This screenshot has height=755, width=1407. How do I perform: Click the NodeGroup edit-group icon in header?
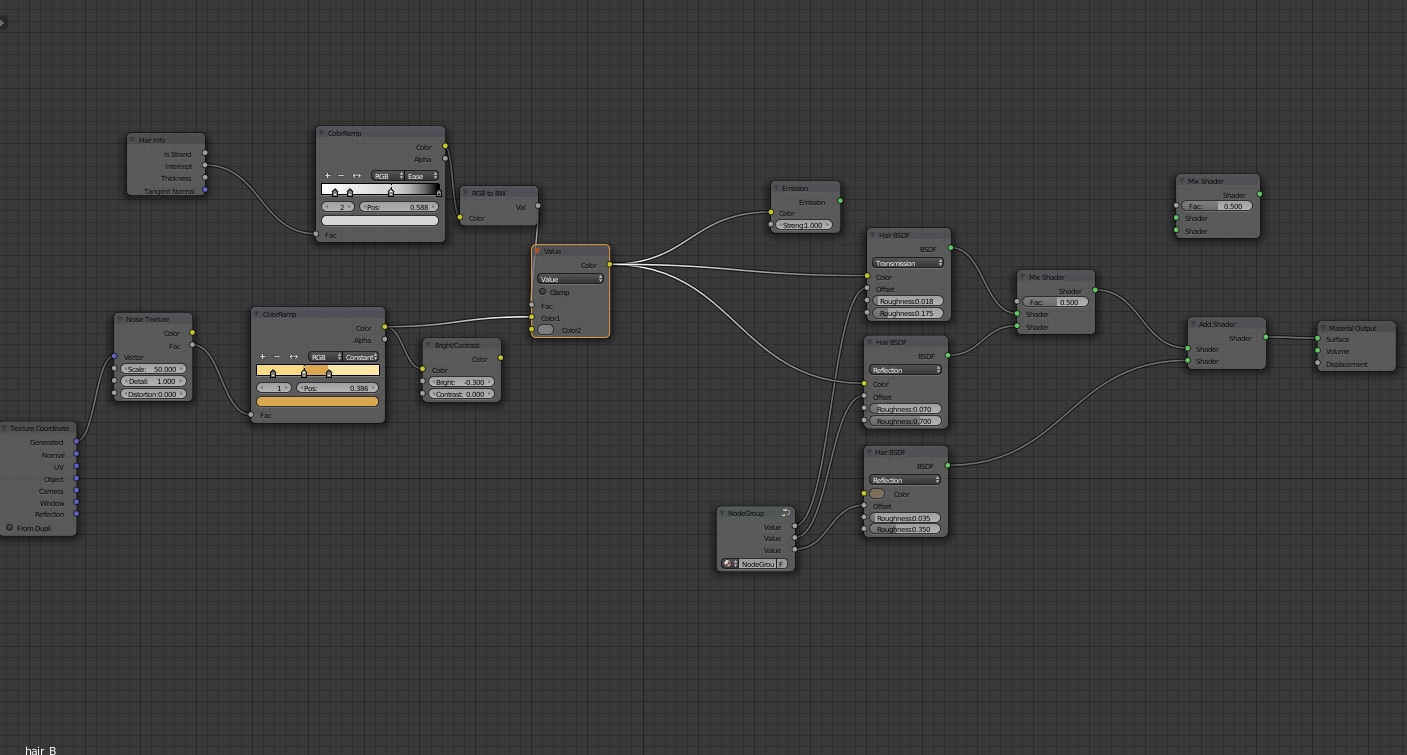pos(786,513)
